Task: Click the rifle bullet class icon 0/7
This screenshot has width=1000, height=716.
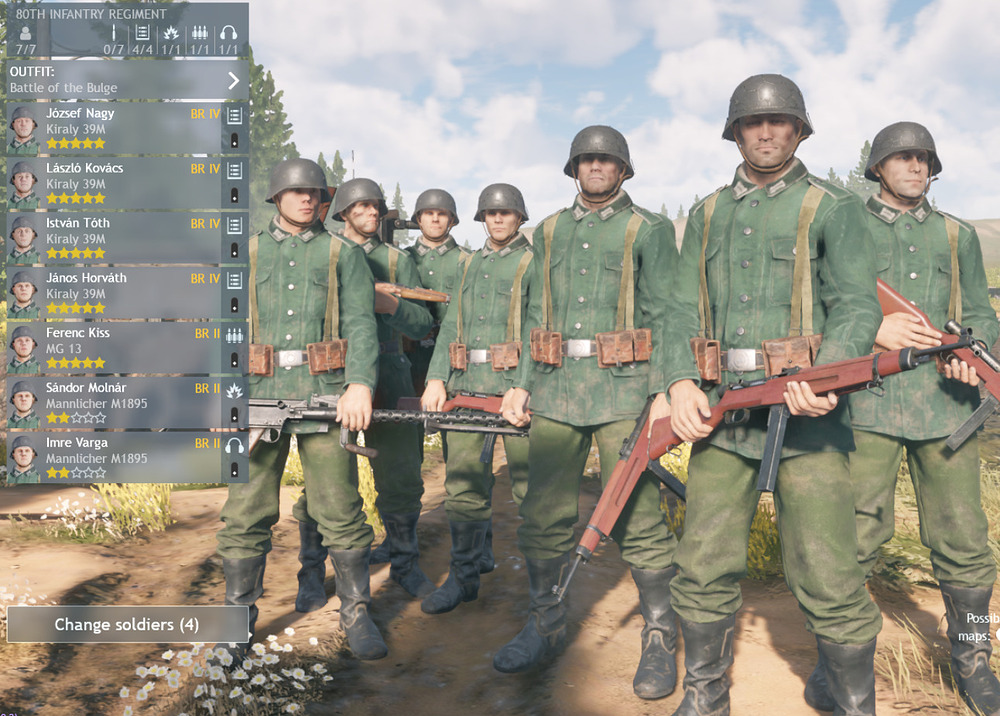Action: click(114, 33)
